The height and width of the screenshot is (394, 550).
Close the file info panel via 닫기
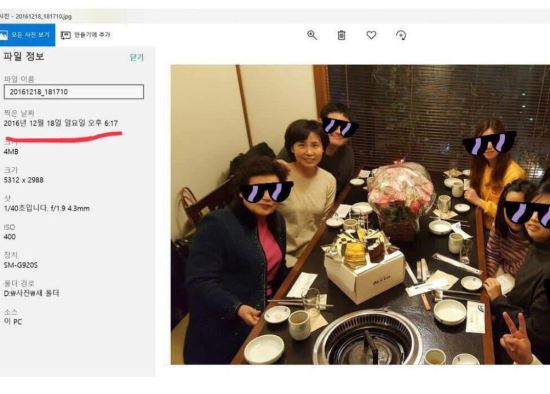136,57
